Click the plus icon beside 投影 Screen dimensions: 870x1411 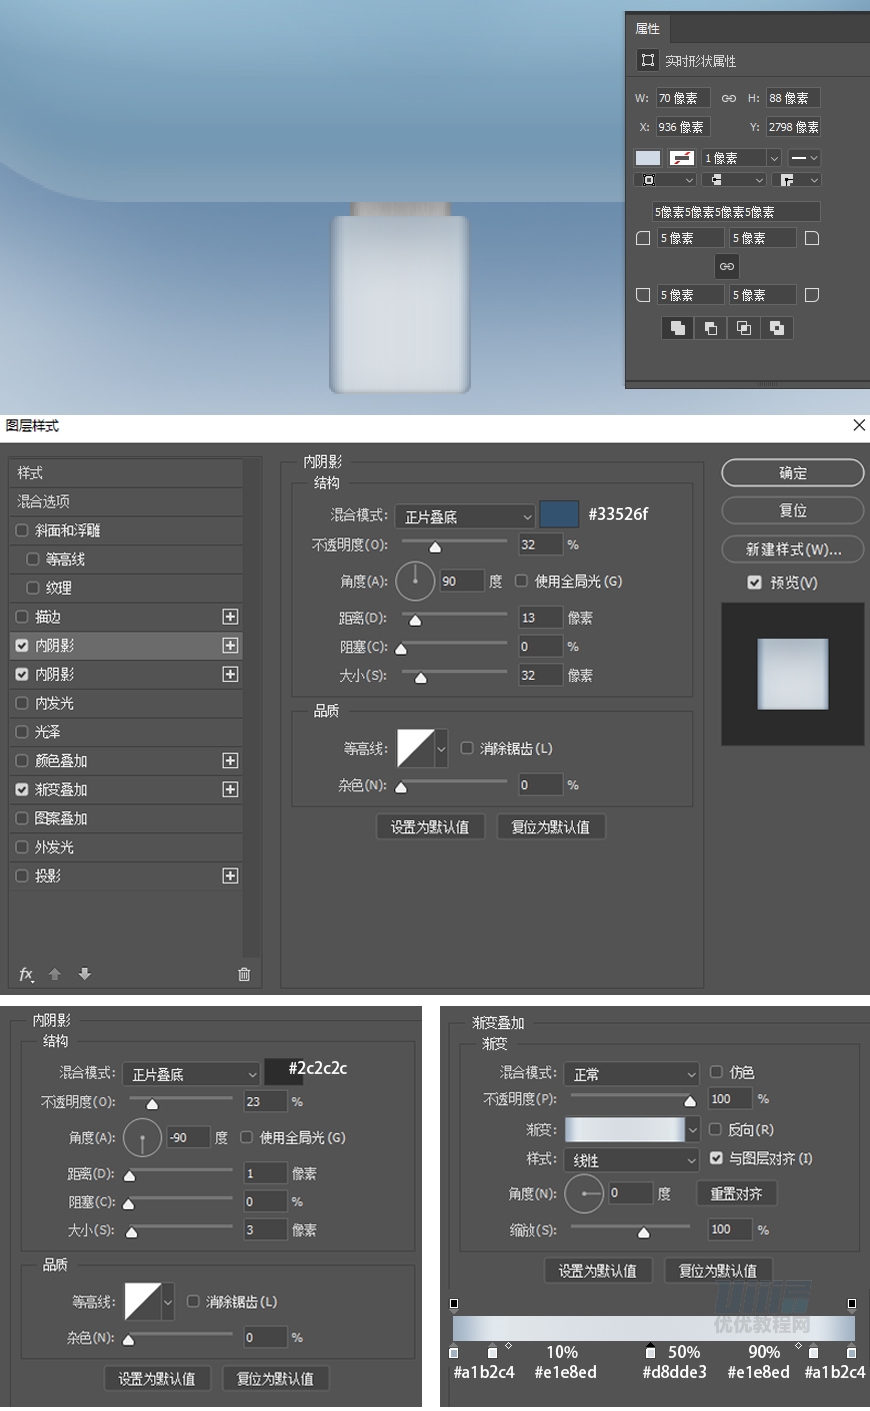[x=230, y=876]
